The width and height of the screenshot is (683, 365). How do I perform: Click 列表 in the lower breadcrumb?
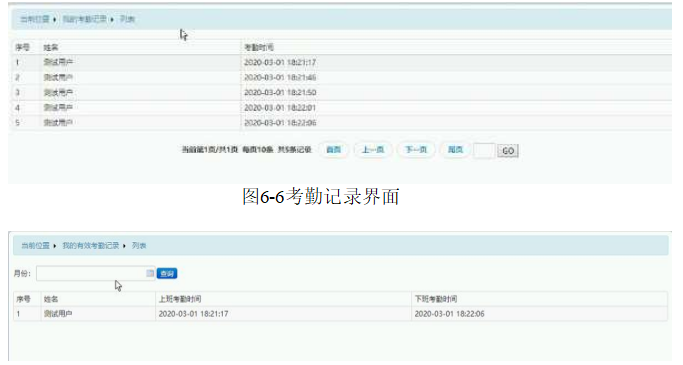[139, 246]
